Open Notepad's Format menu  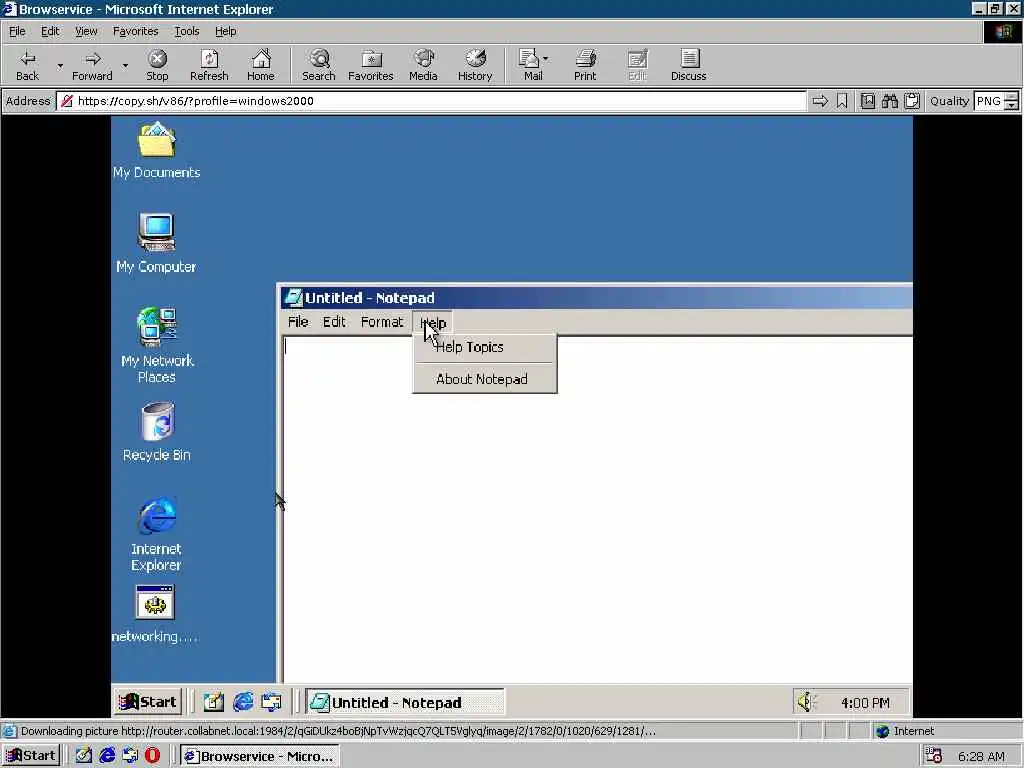pyautogui.click(x=382, y=322)
